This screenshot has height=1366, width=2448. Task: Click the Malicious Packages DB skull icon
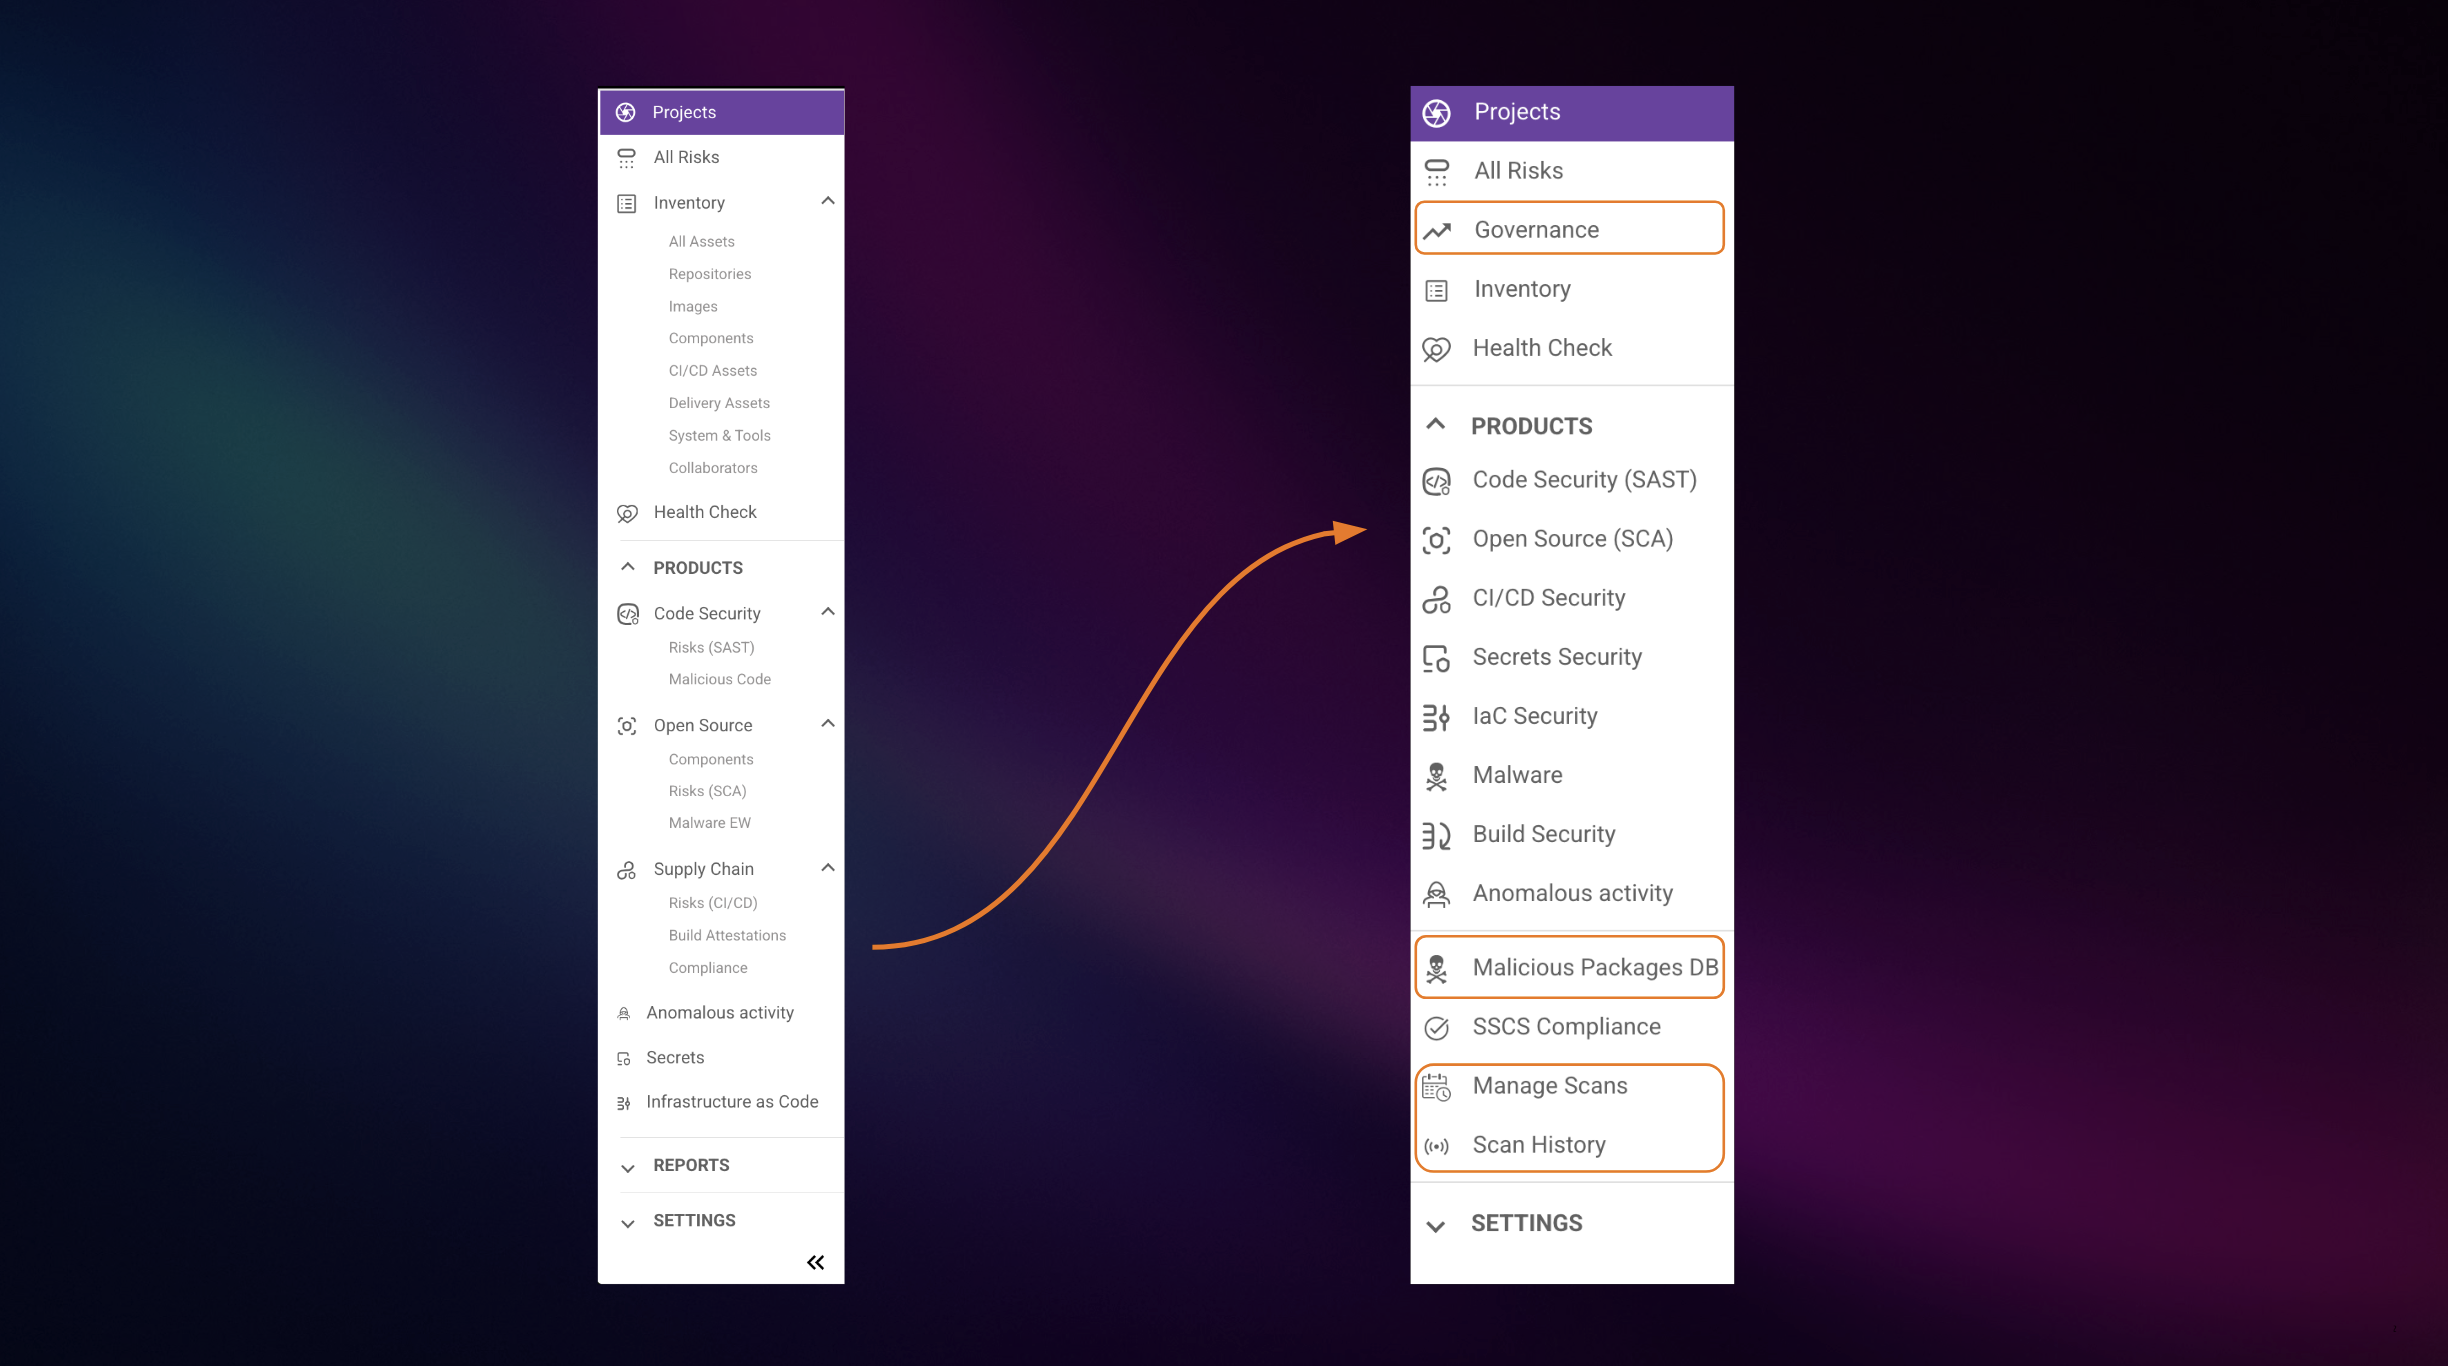(1437, 968)
